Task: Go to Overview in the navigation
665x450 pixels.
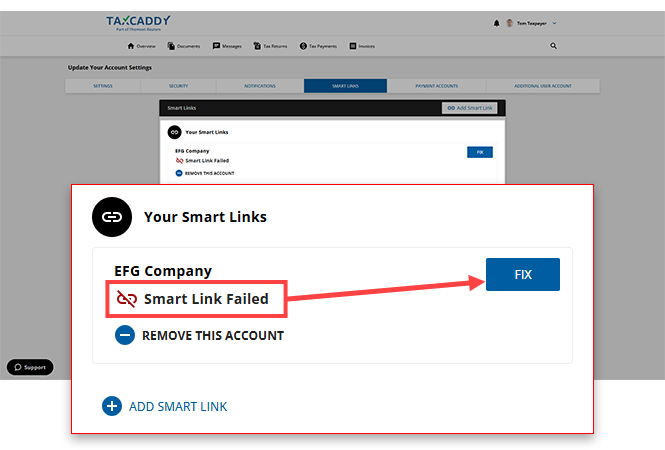Action: pyautogui.click(x=141, y=46)
